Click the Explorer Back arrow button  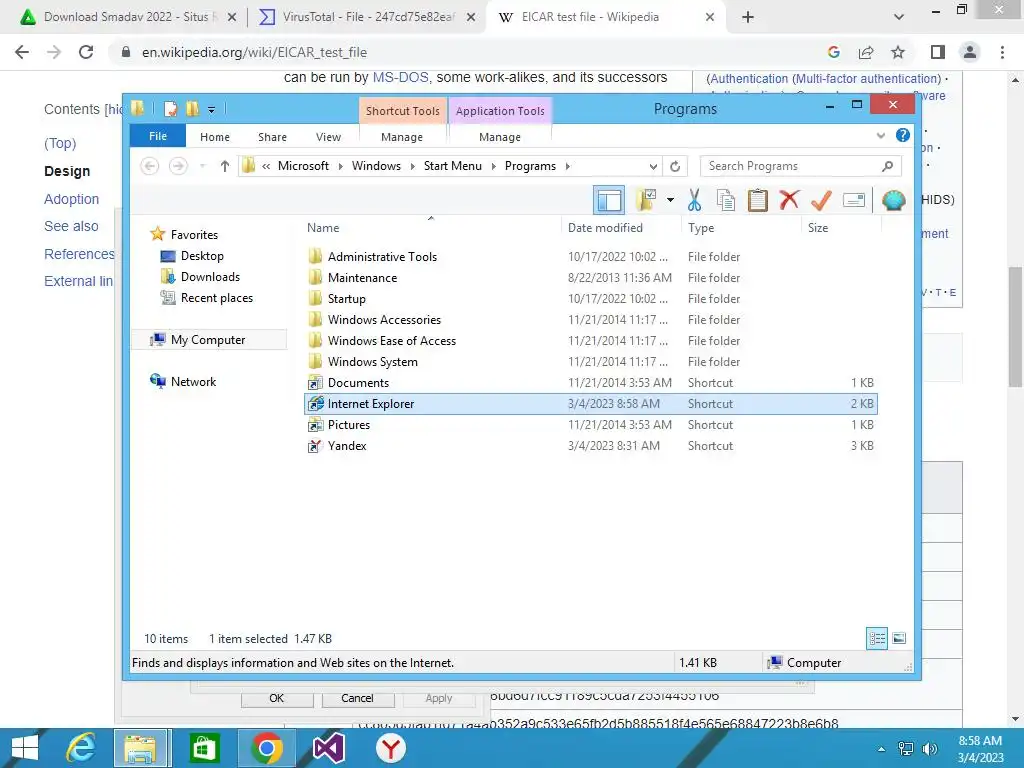tap(150, 166)
